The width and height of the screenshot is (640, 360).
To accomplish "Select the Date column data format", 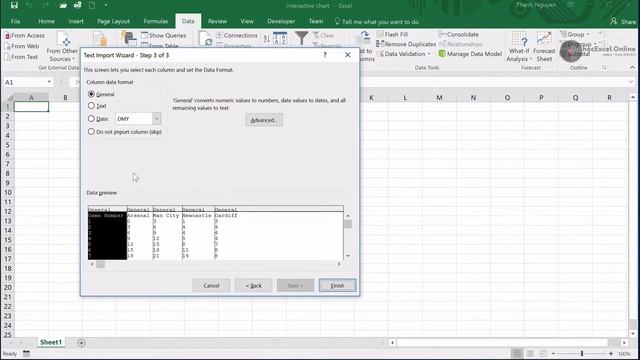I will pyautogui.click(x=91, y=119).
